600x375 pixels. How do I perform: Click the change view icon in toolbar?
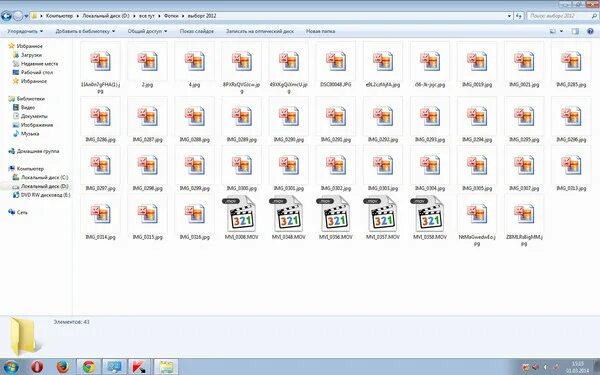click(x=553, y=31)
